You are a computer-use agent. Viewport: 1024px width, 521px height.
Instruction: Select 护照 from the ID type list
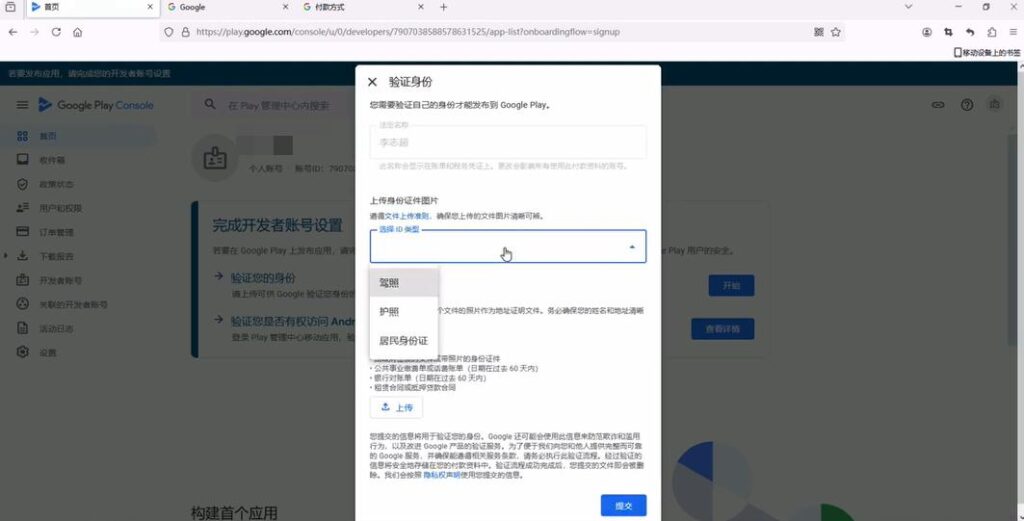pos(389,312)
